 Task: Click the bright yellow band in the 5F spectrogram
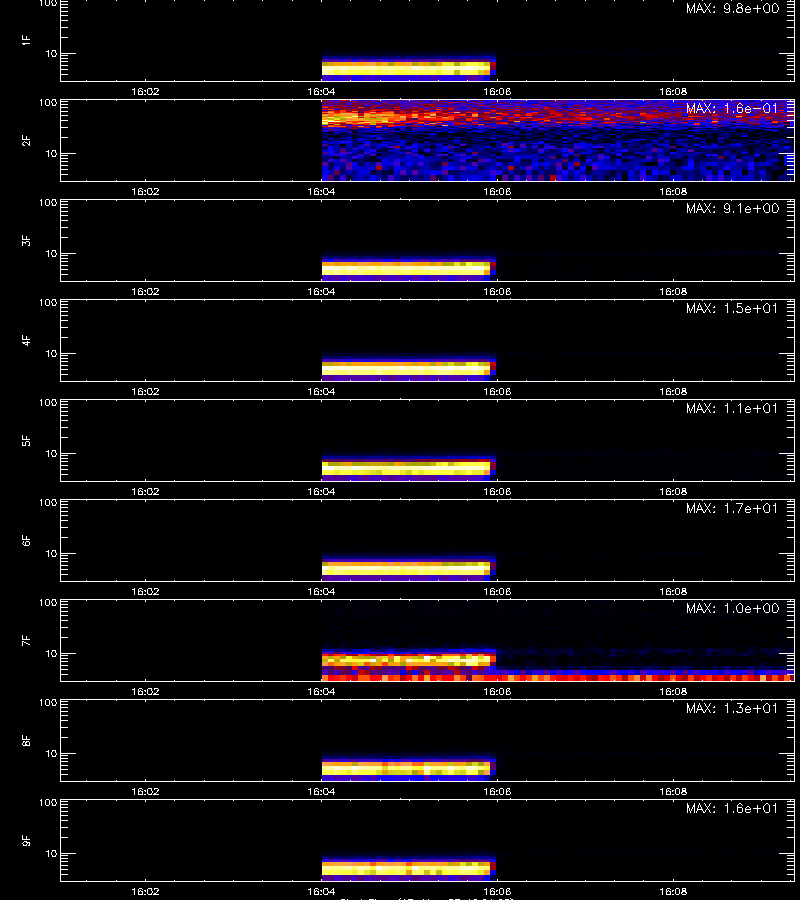tap(406, 468)
